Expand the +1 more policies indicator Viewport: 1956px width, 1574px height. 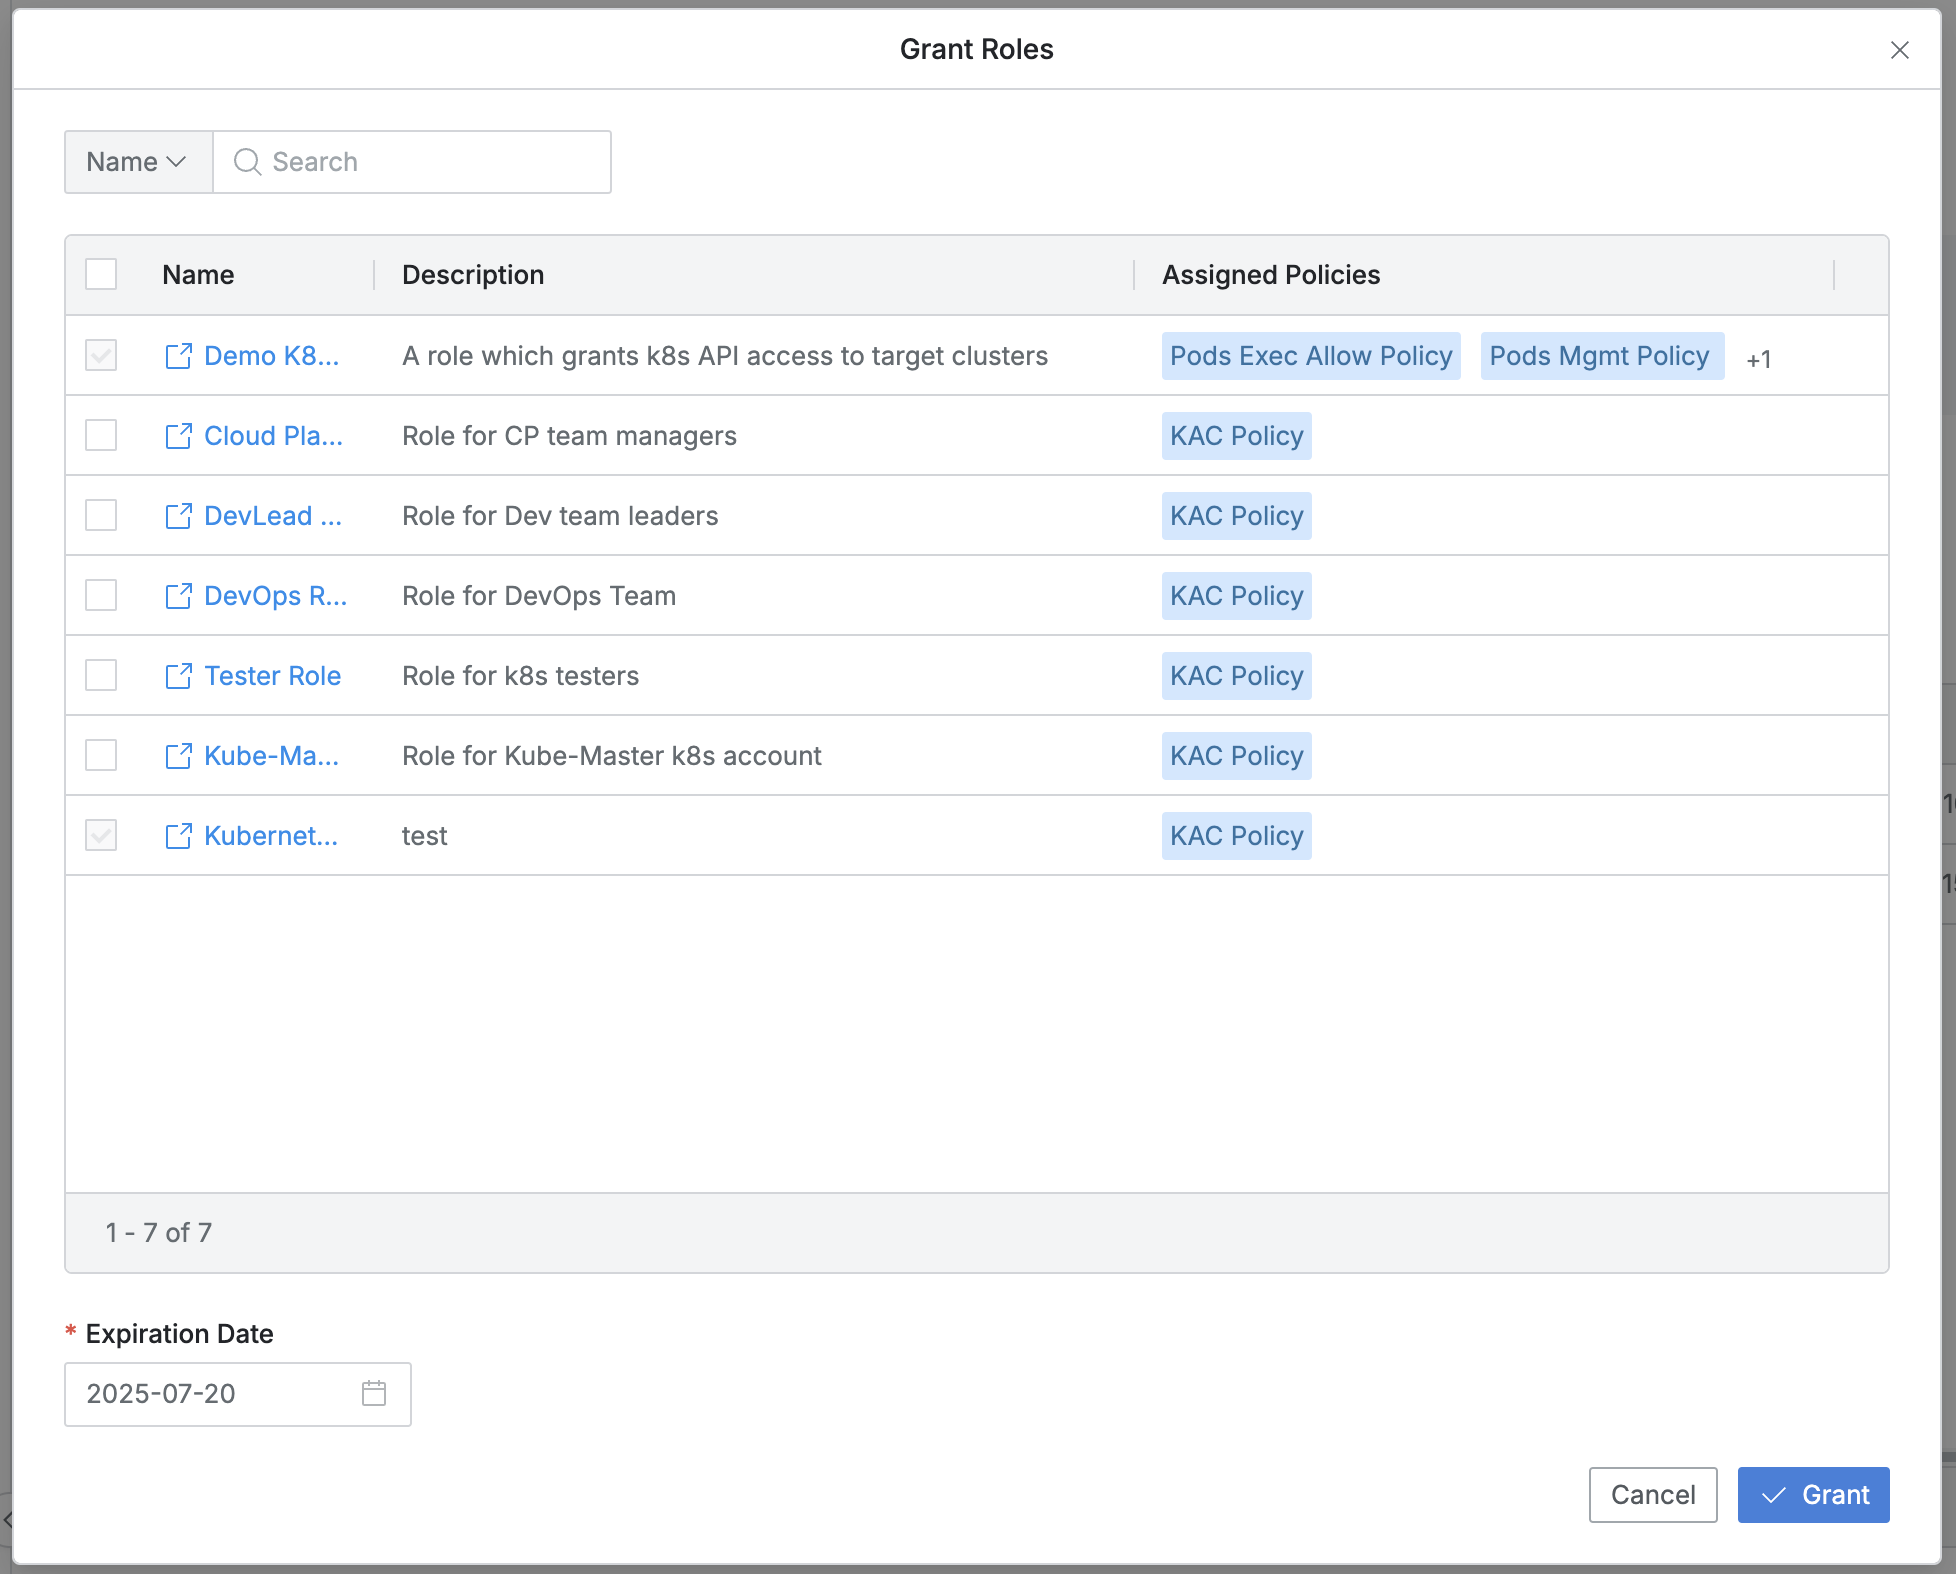[x=1758, y=359]
